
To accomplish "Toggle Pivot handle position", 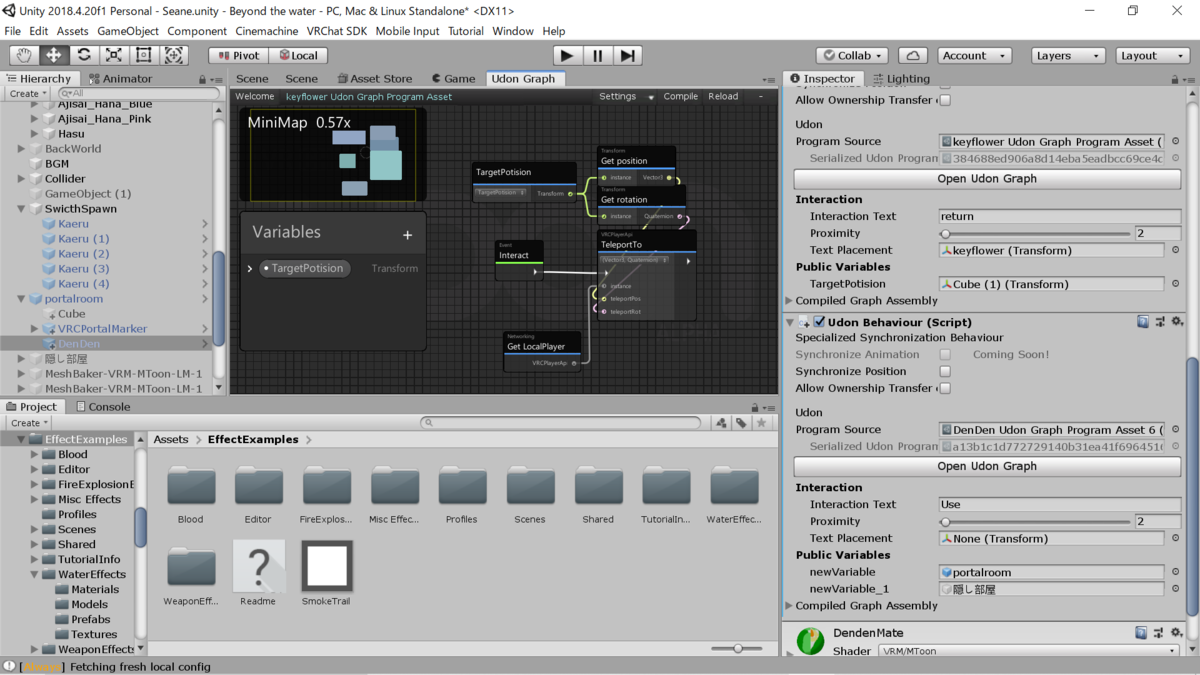I will (x=238, y=56).
